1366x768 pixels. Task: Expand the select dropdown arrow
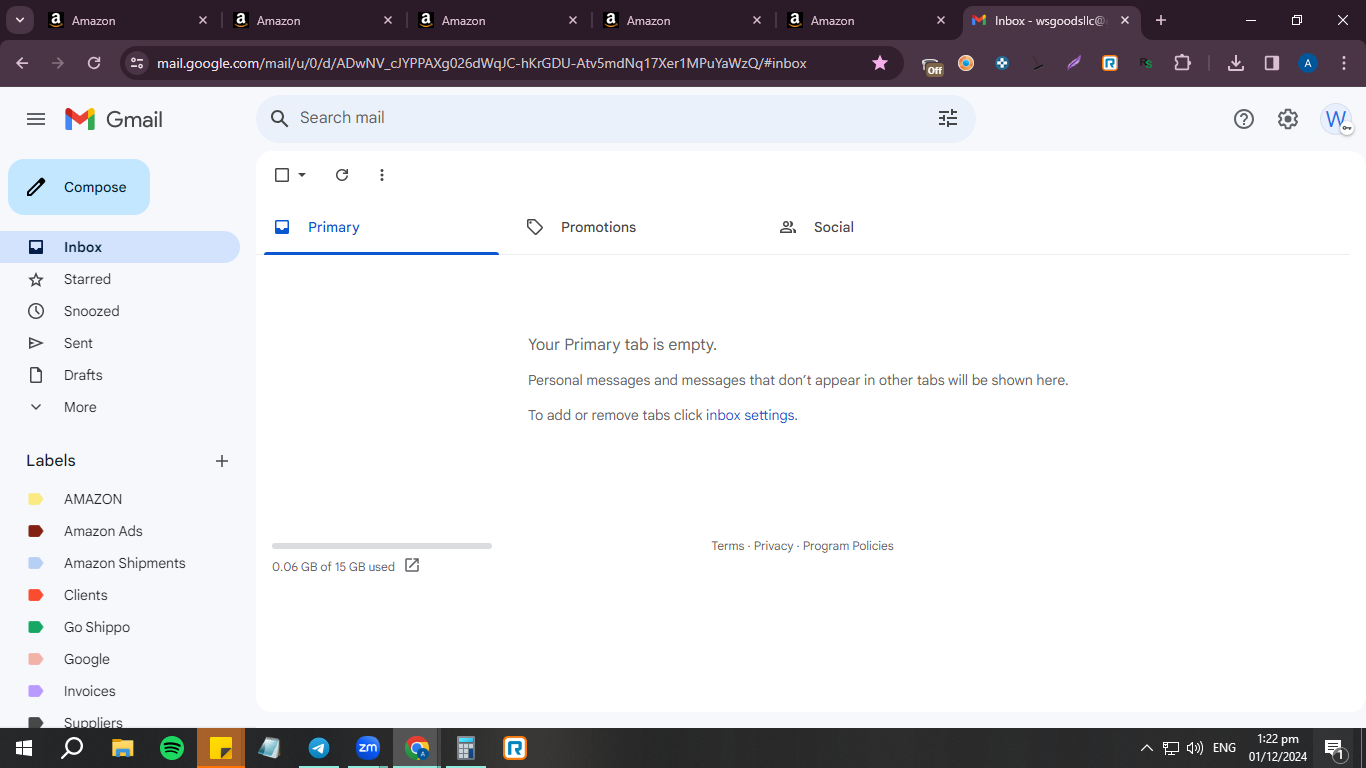tap(302, 175)
